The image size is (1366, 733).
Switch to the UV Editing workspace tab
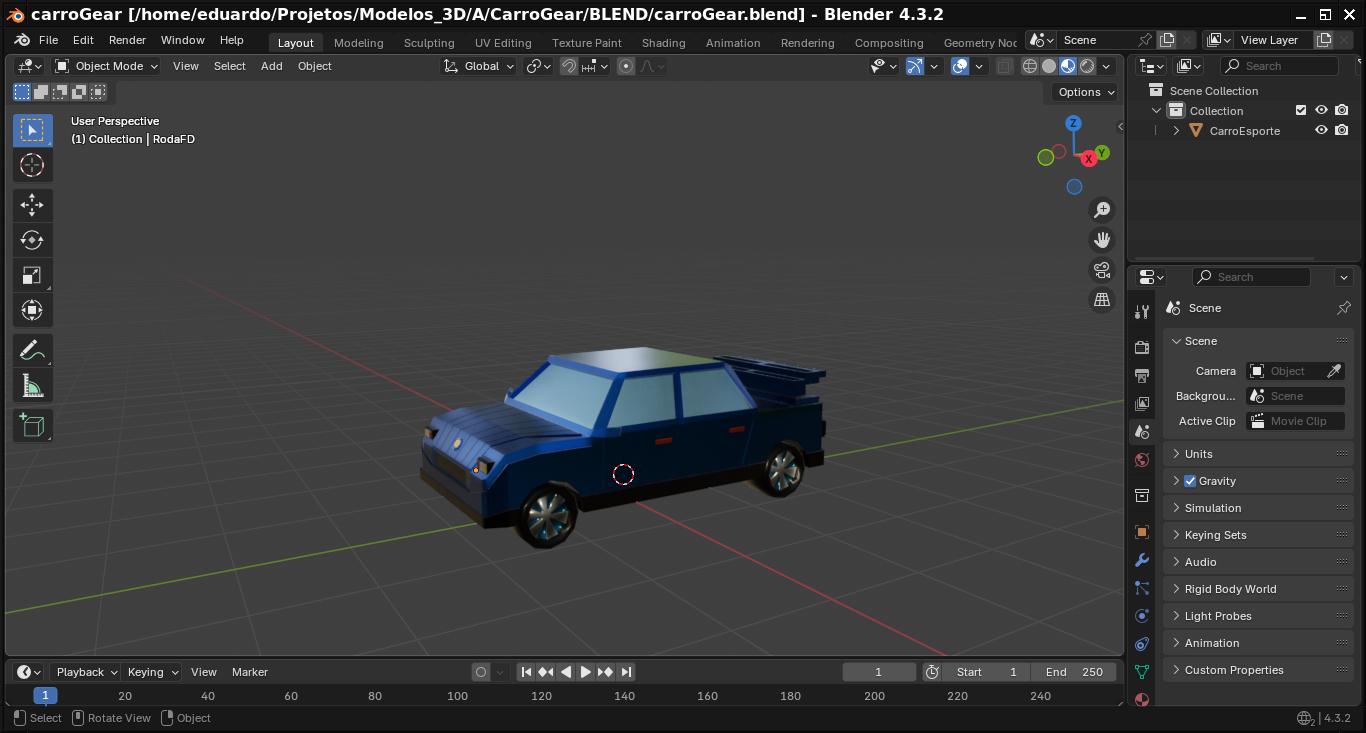[503, 43]
